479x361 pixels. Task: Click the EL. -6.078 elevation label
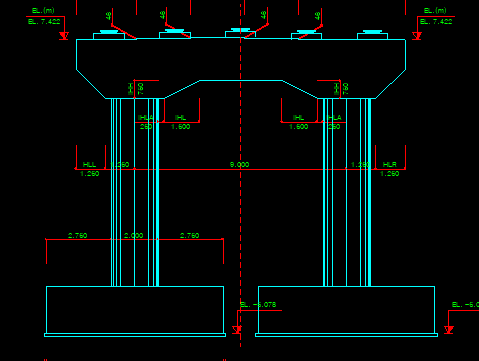click(258, 305)
